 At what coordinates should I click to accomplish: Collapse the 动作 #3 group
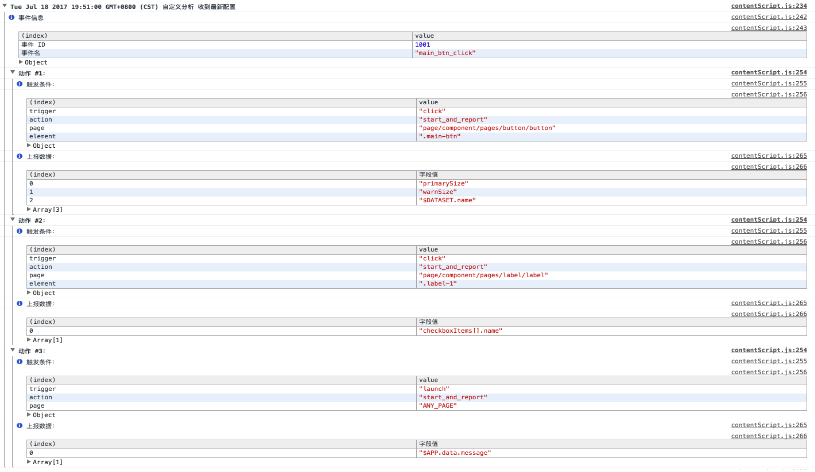point(14,352)
